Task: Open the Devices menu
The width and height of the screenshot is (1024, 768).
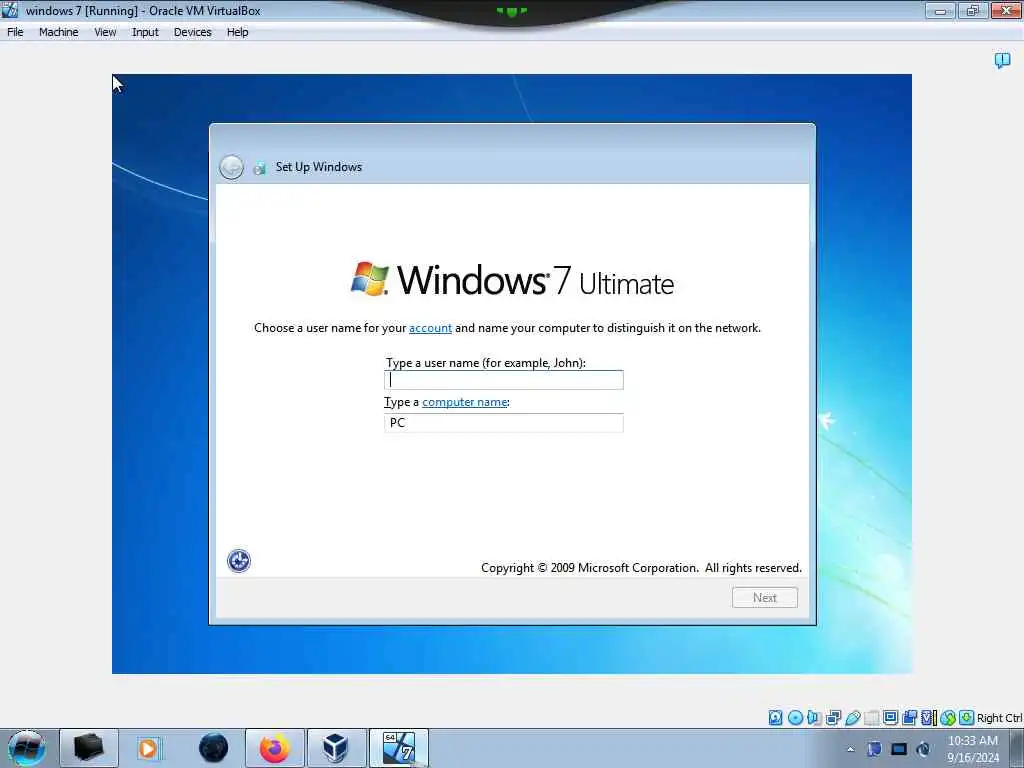Action: tap(192, 32)
